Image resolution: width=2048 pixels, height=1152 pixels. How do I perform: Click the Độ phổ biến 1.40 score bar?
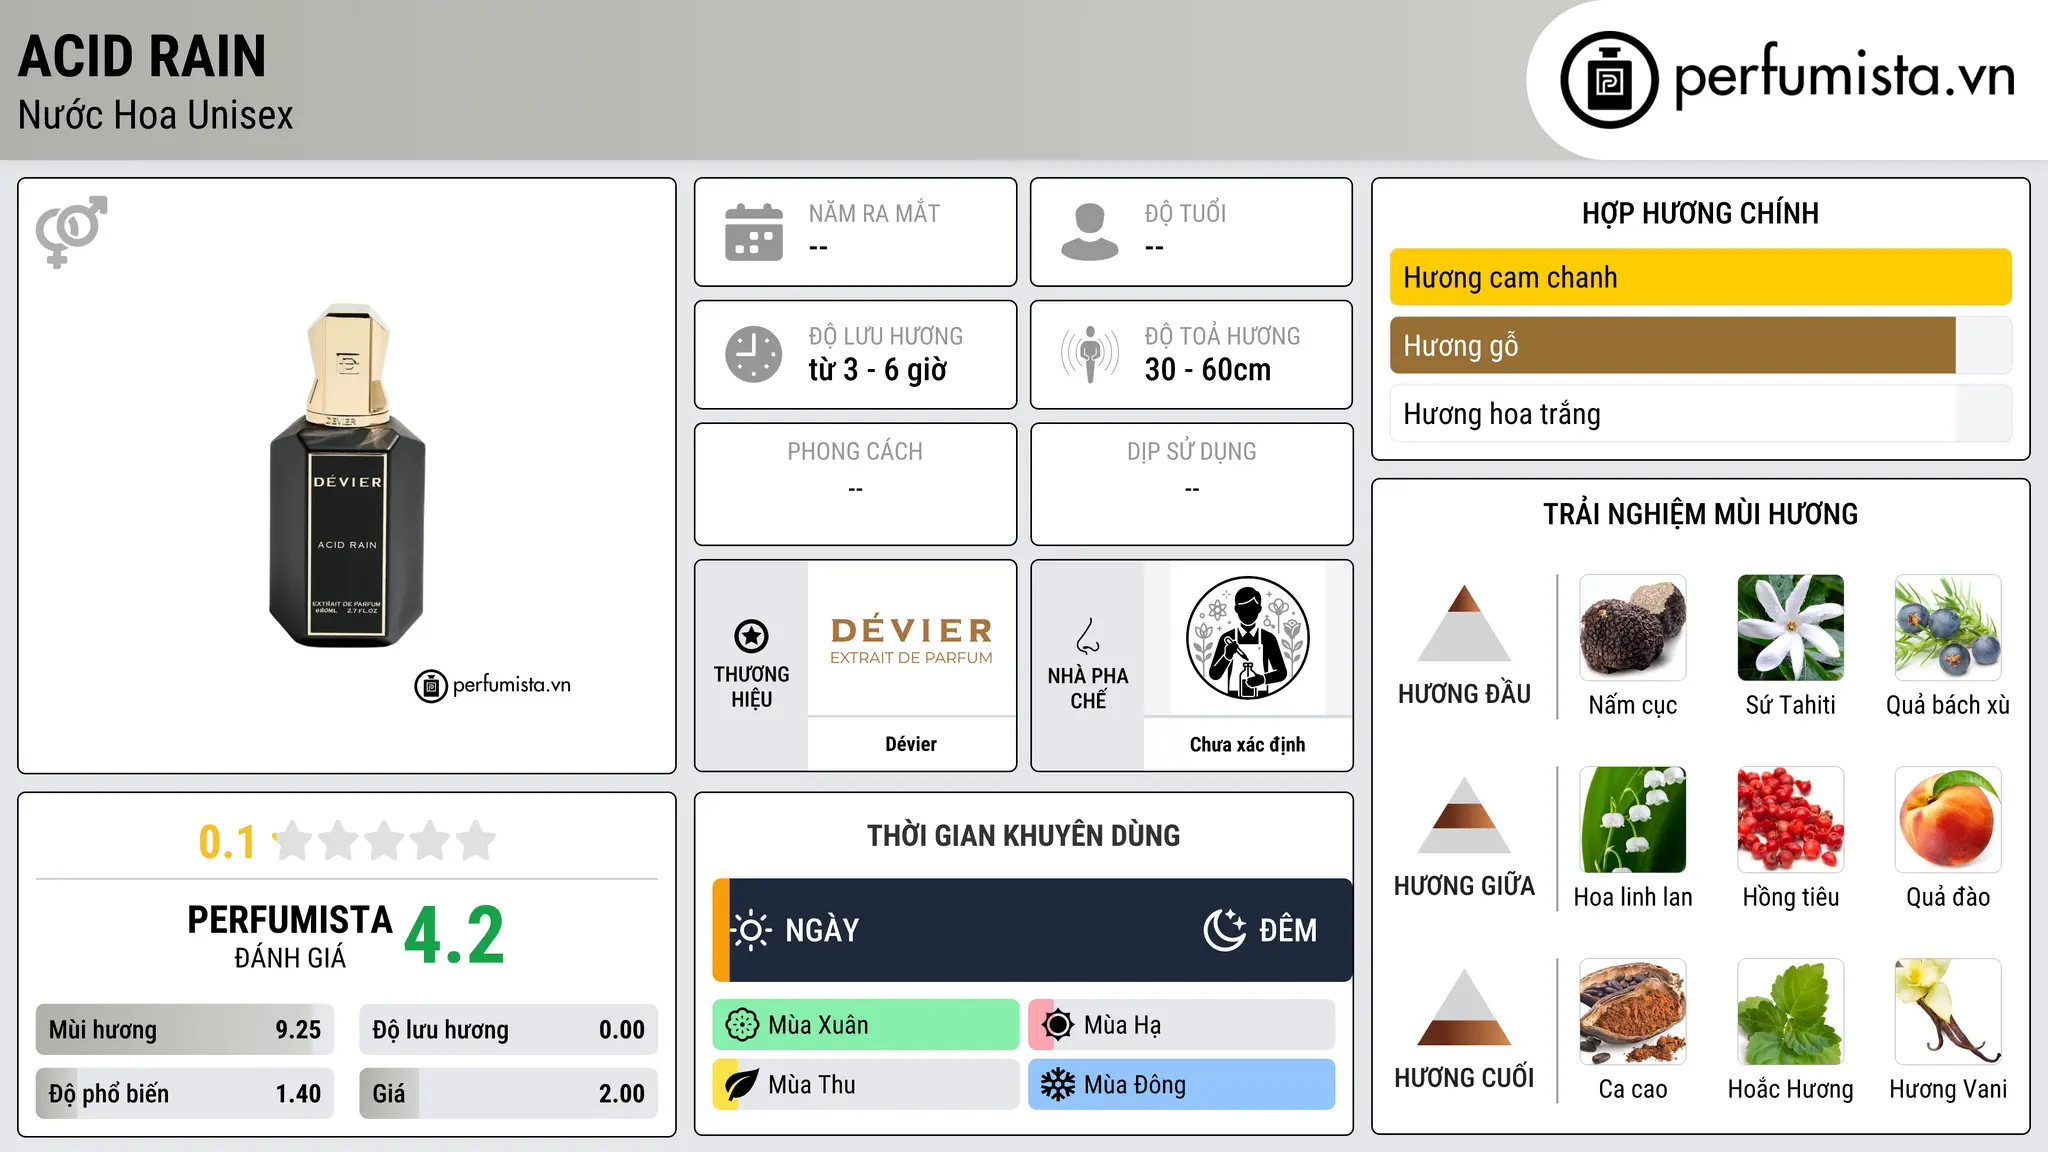pos(185,1093)
